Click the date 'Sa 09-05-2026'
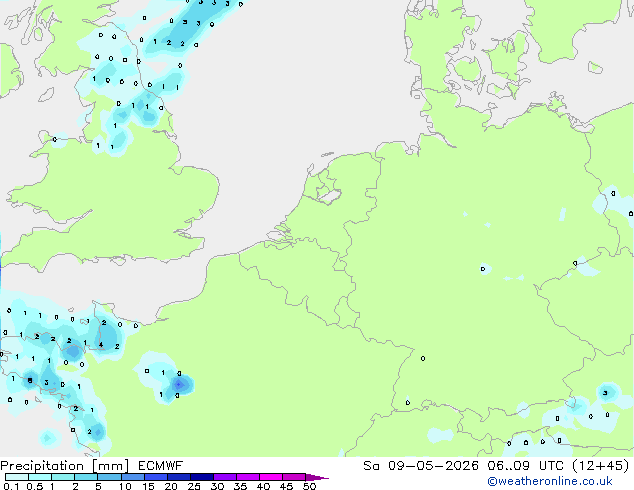The image size is (634, 490). pos(421,466)
